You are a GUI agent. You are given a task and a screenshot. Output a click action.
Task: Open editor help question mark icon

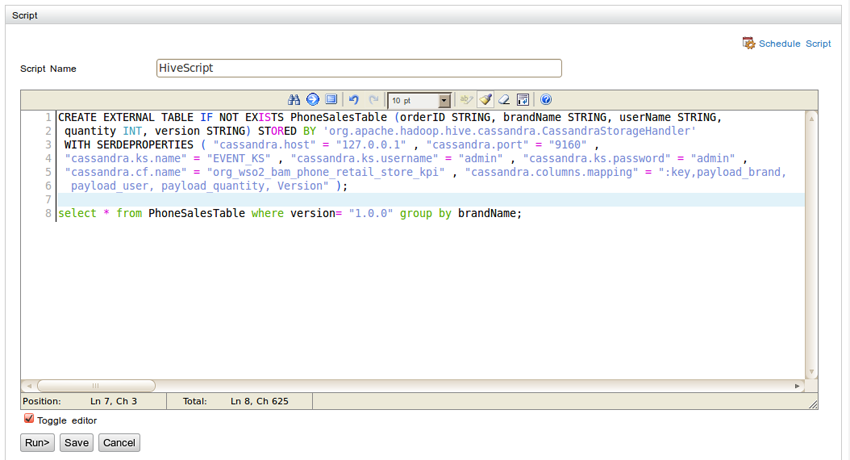point(546,100)
